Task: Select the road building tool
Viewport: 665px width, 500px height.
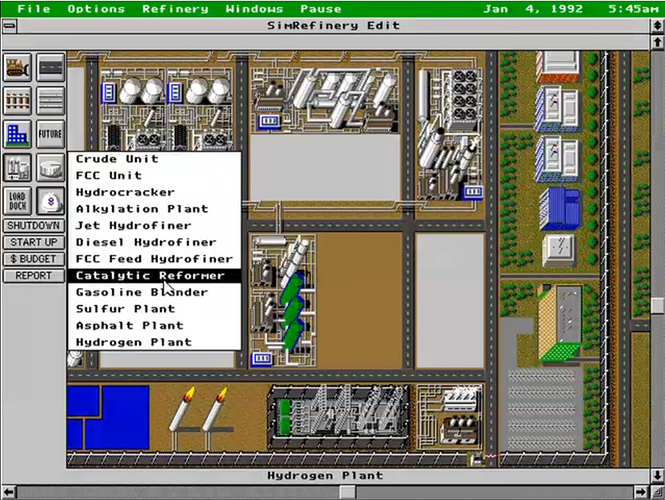Action: pos(50,67)
